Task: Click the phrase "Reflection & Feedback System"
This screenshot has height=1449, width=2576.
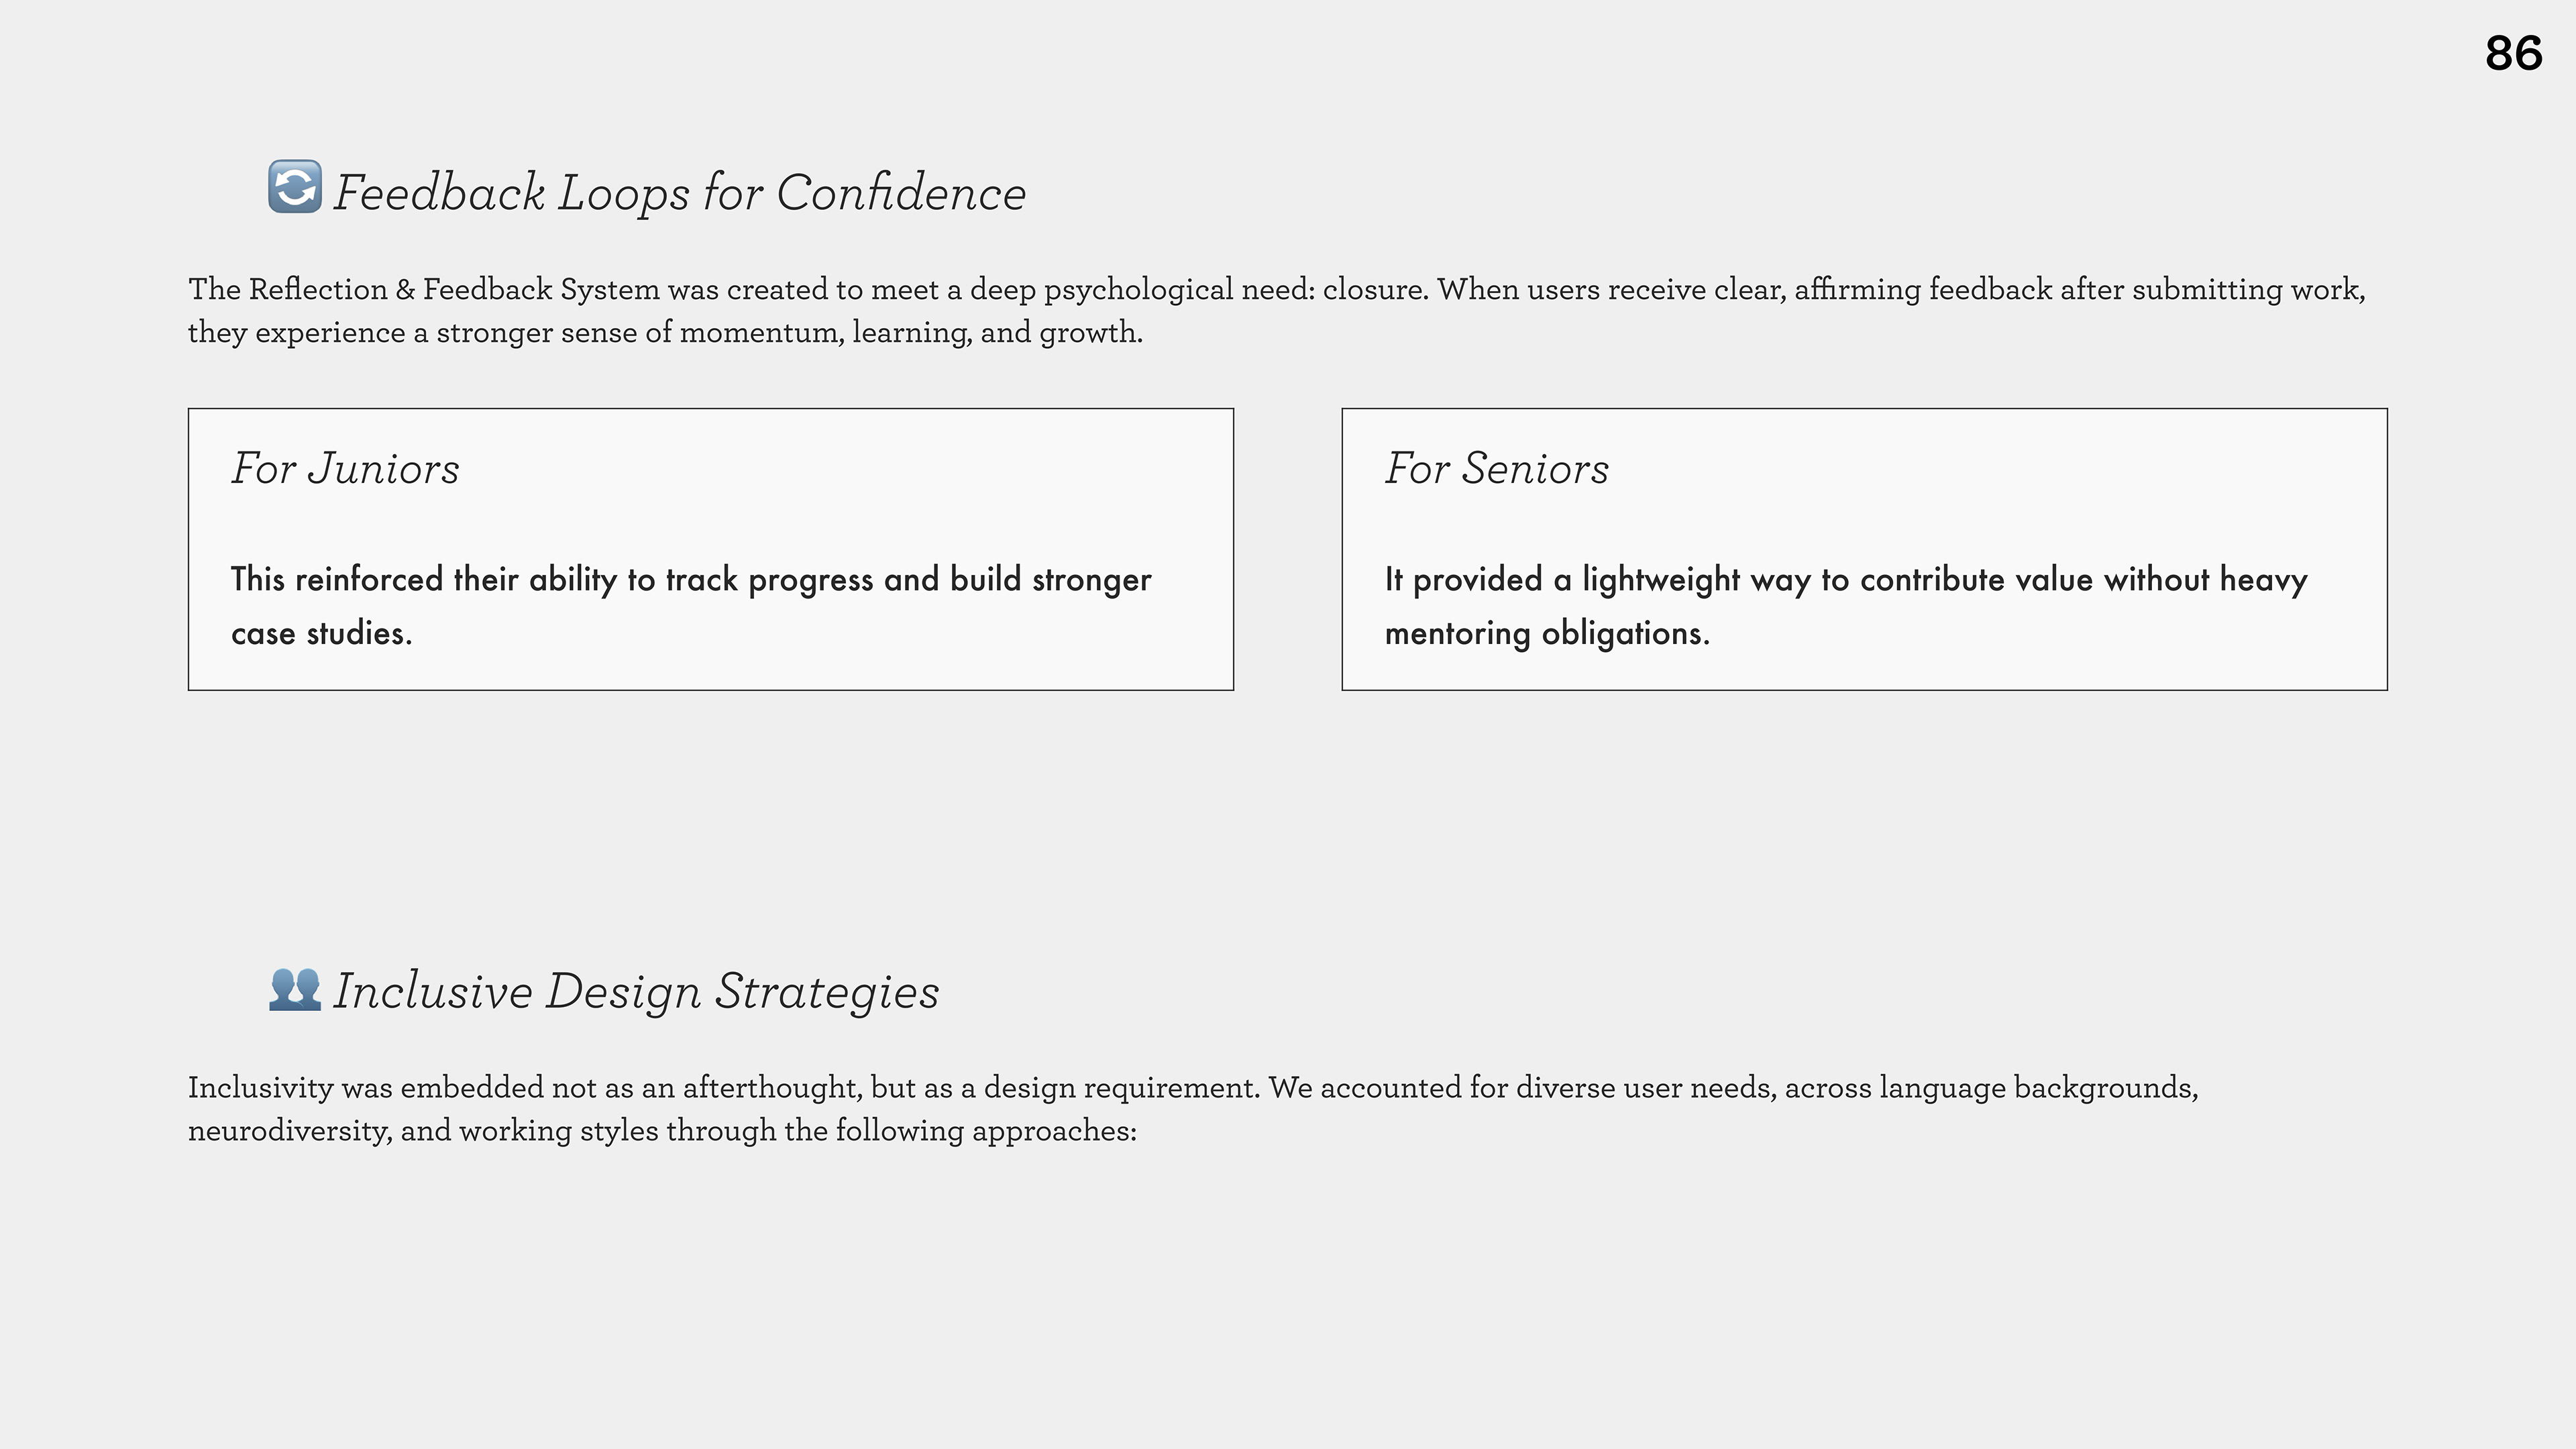Action: click(x=453, y=290)
